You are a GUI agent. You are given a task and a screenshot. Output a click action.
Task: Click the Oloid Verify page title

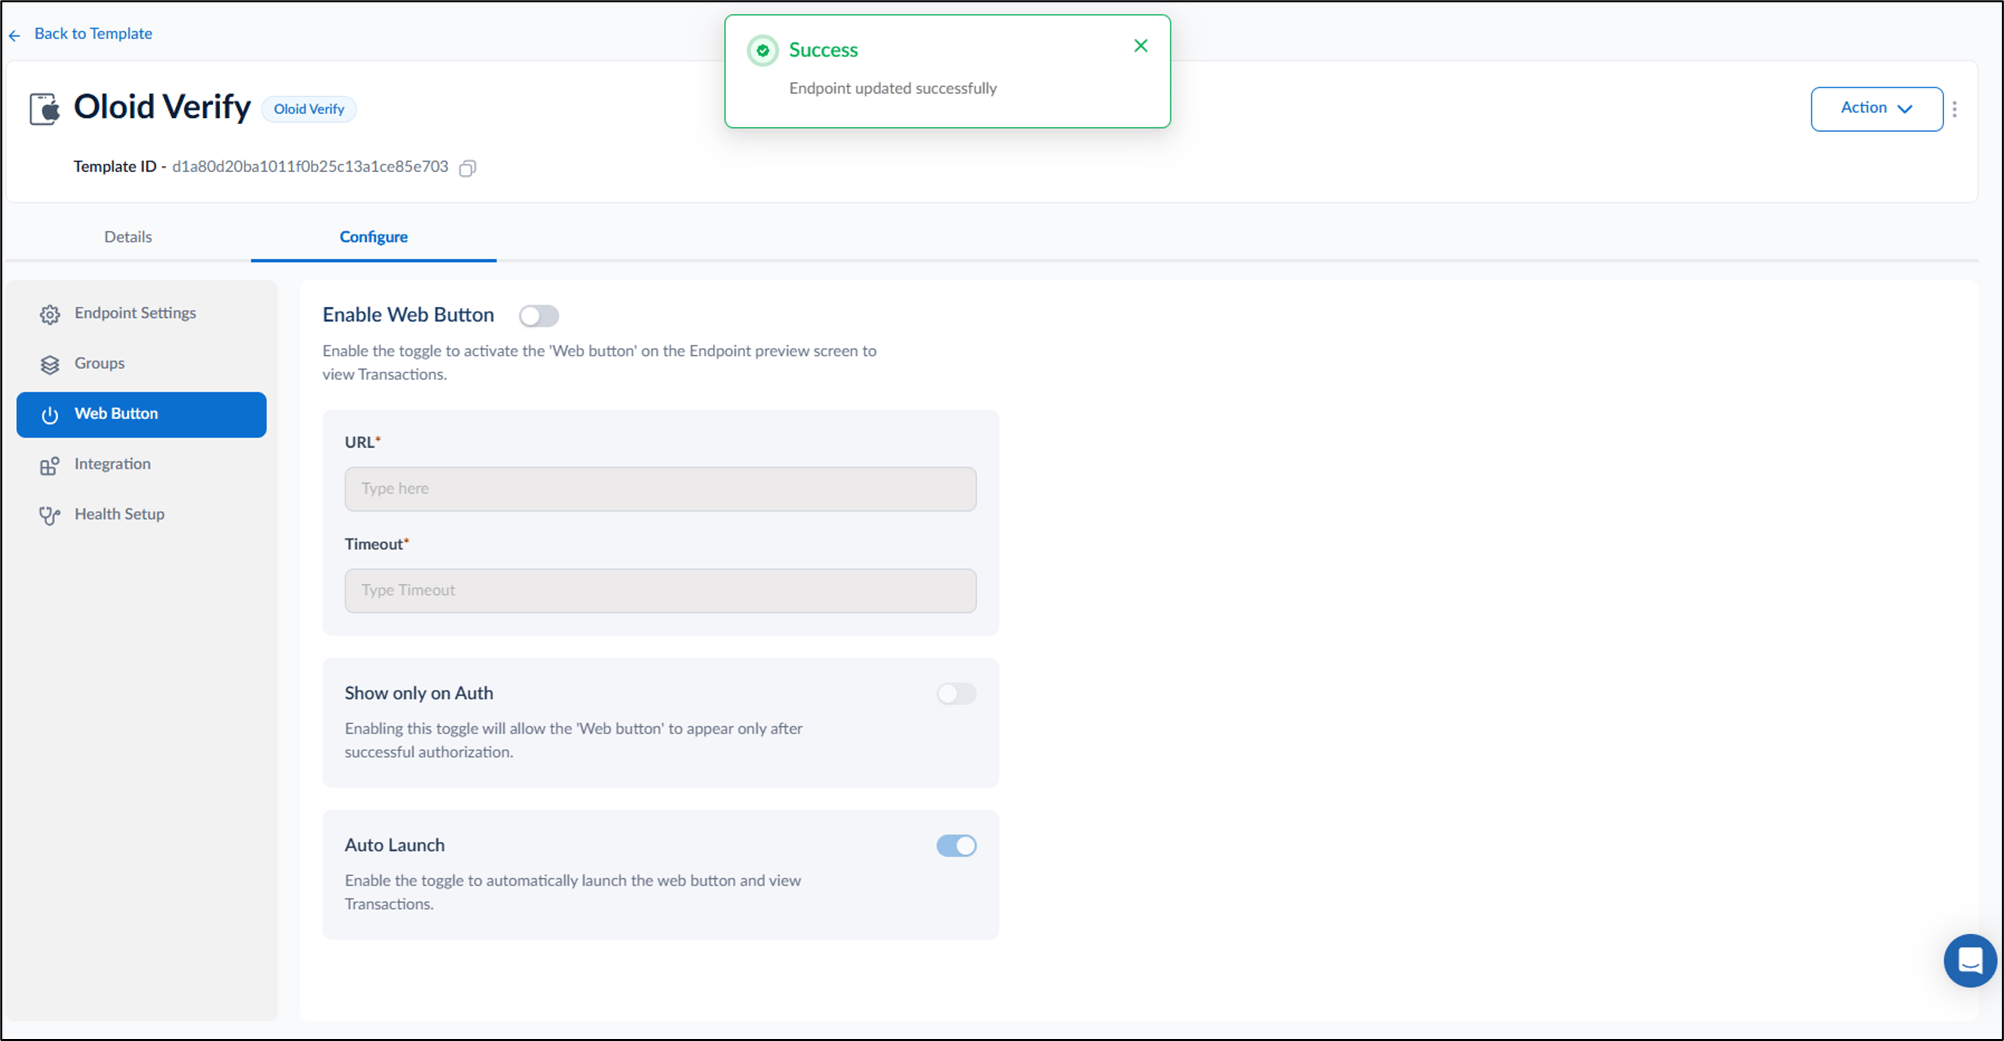point(162,107)
